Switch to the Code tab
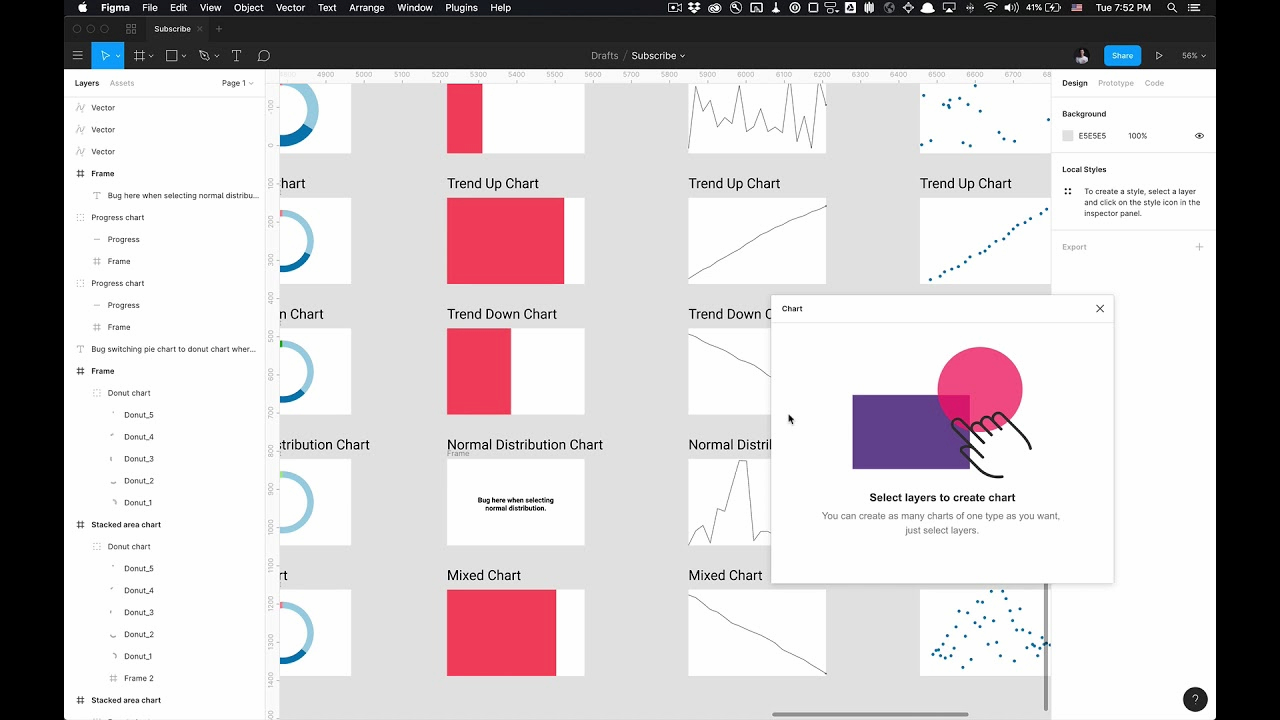Screen dimensions: 1280x720 1154,83
